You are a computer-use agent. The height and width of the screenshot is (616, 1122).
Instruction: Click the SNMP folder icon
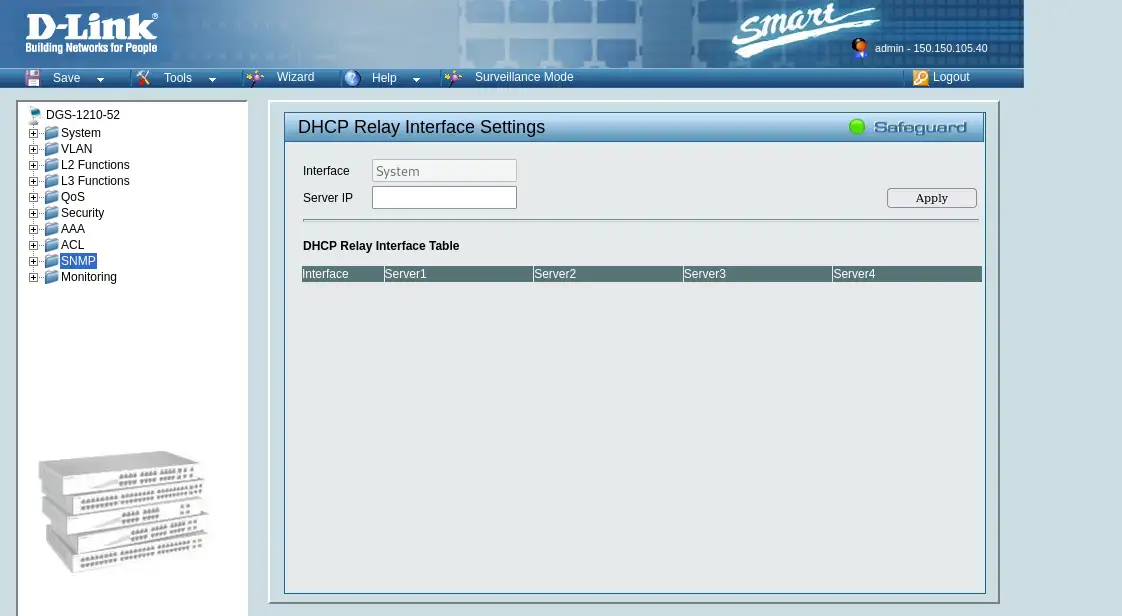pyautogui.click(x=51, y=260)
